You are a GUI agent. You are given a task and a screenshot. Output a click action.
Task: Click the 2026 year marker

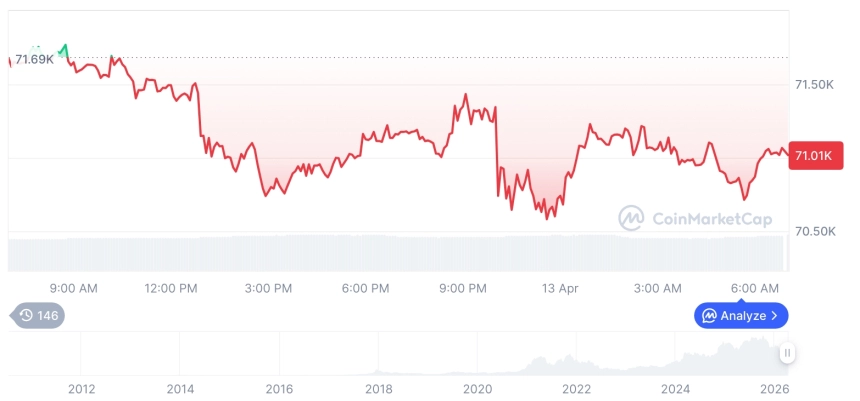(775, 389)
